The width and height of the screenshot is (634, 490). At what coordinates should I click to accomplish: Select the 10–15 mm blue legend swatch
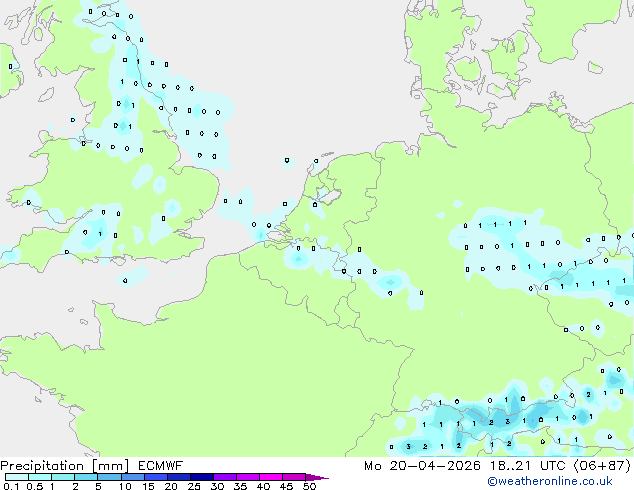[x=132, y=477]
